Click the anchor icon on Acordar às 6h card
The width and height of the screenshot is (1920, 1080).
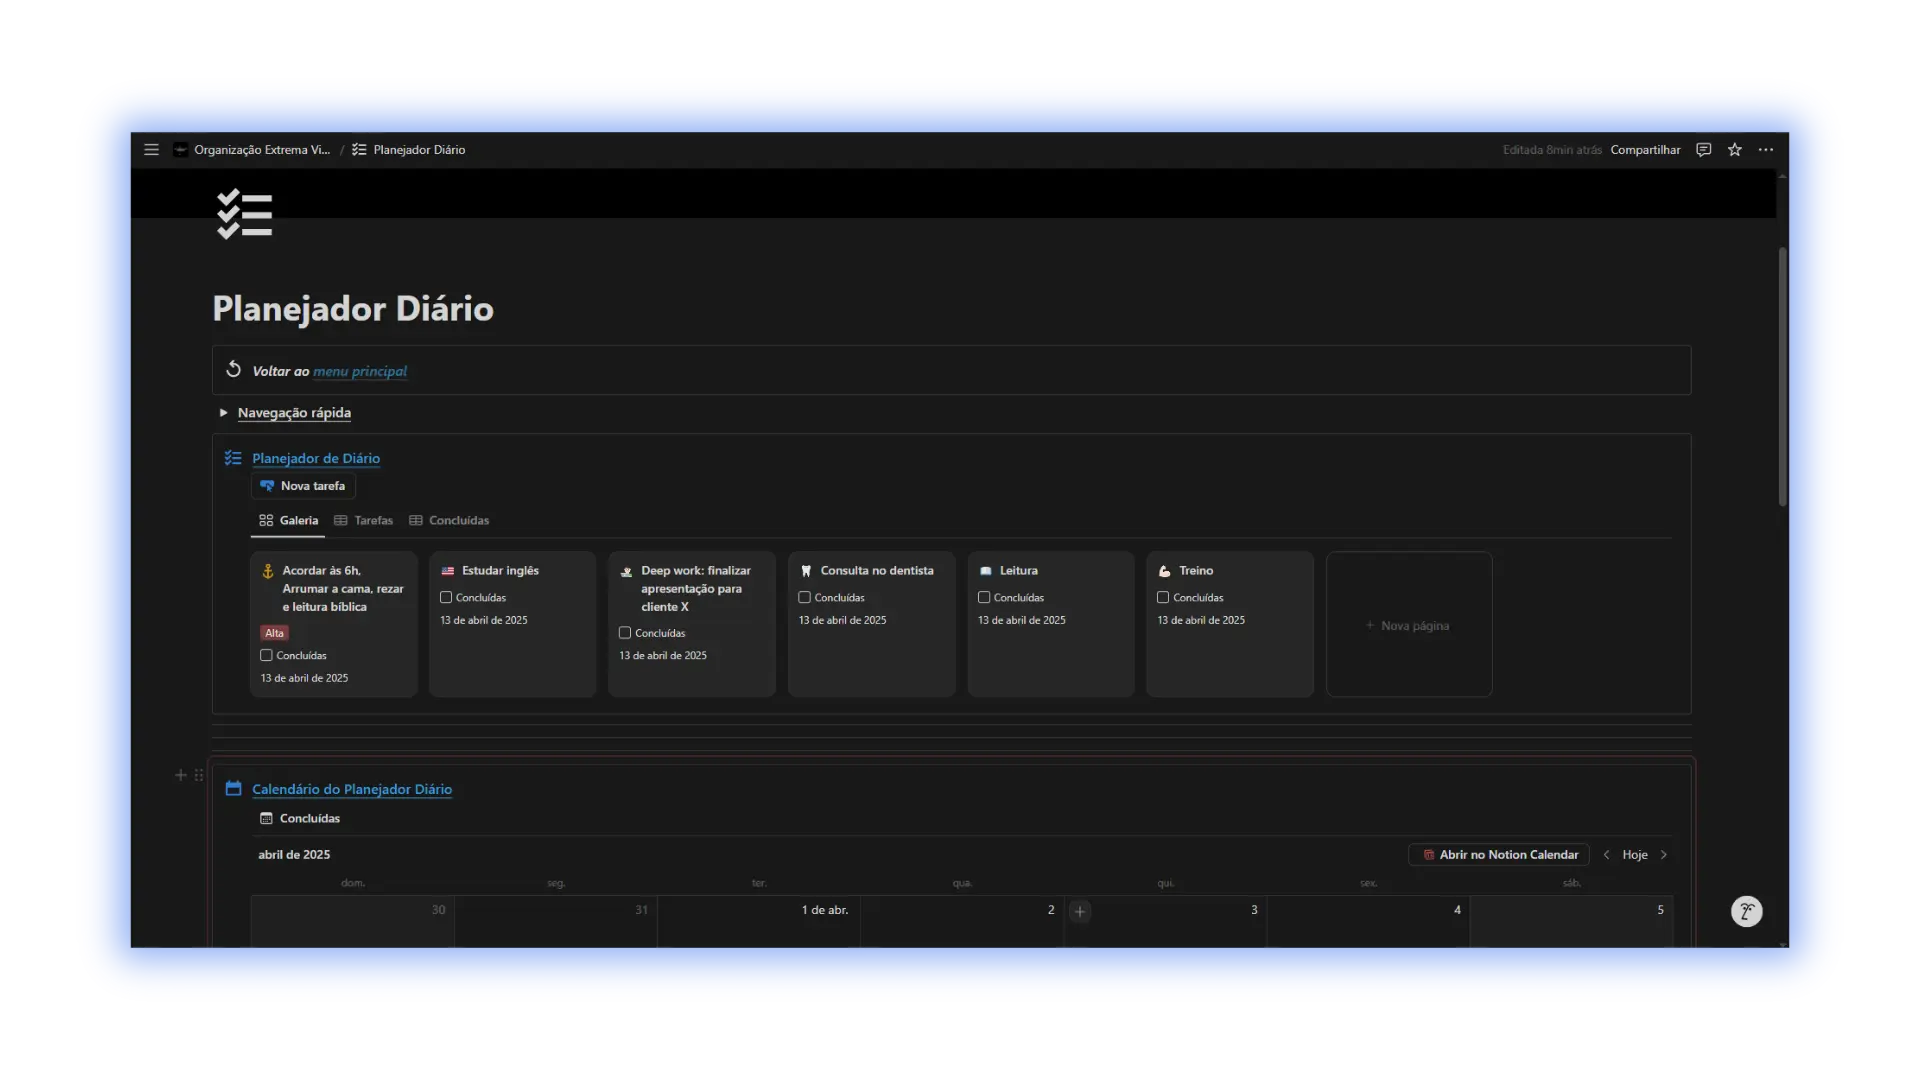268,571
